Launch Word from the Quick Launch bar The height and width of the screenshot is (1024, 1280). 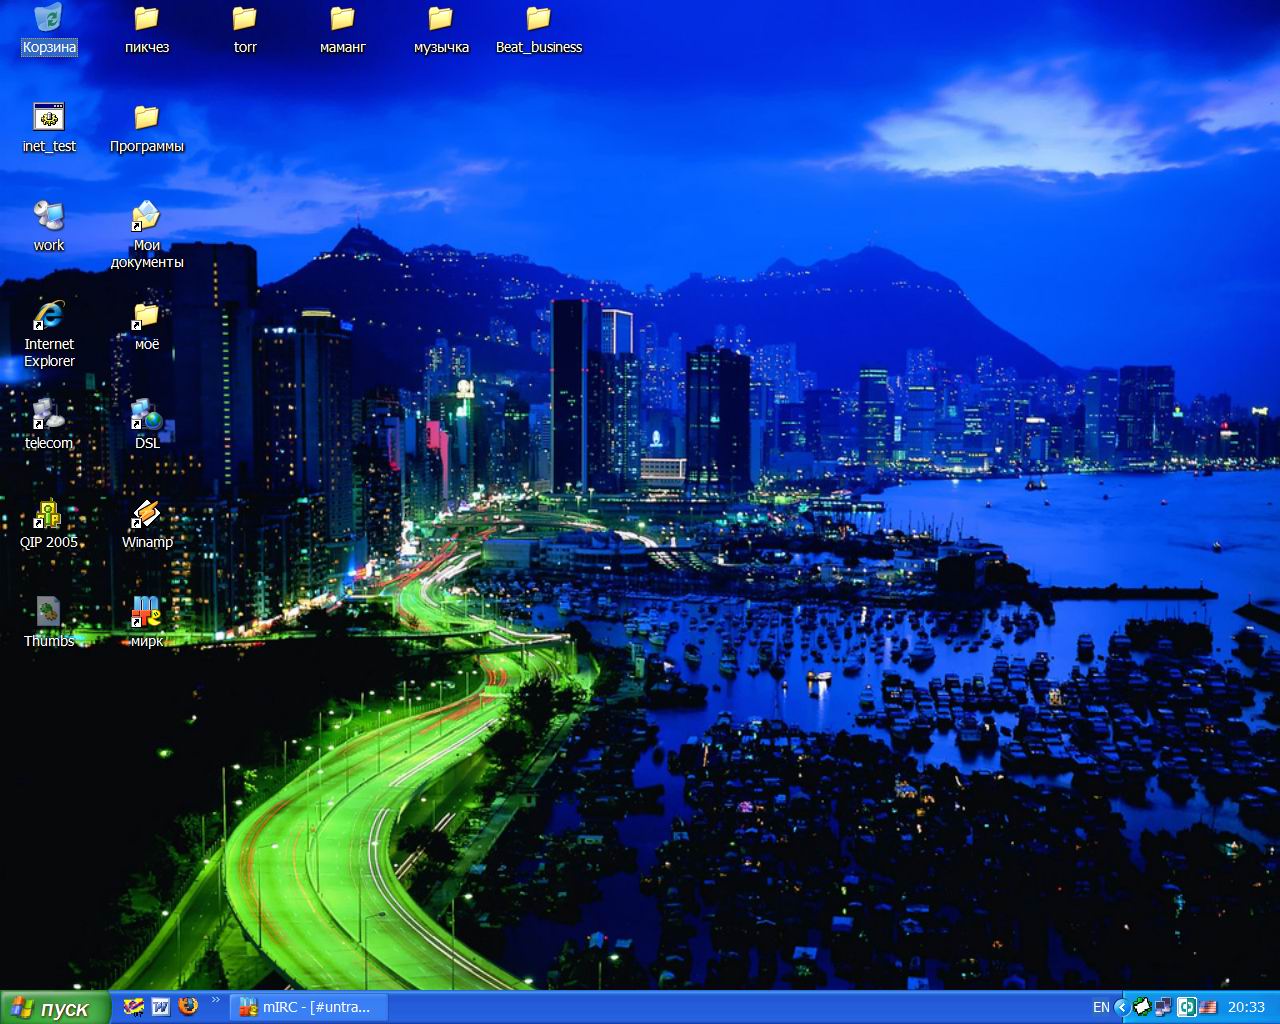160,1007
